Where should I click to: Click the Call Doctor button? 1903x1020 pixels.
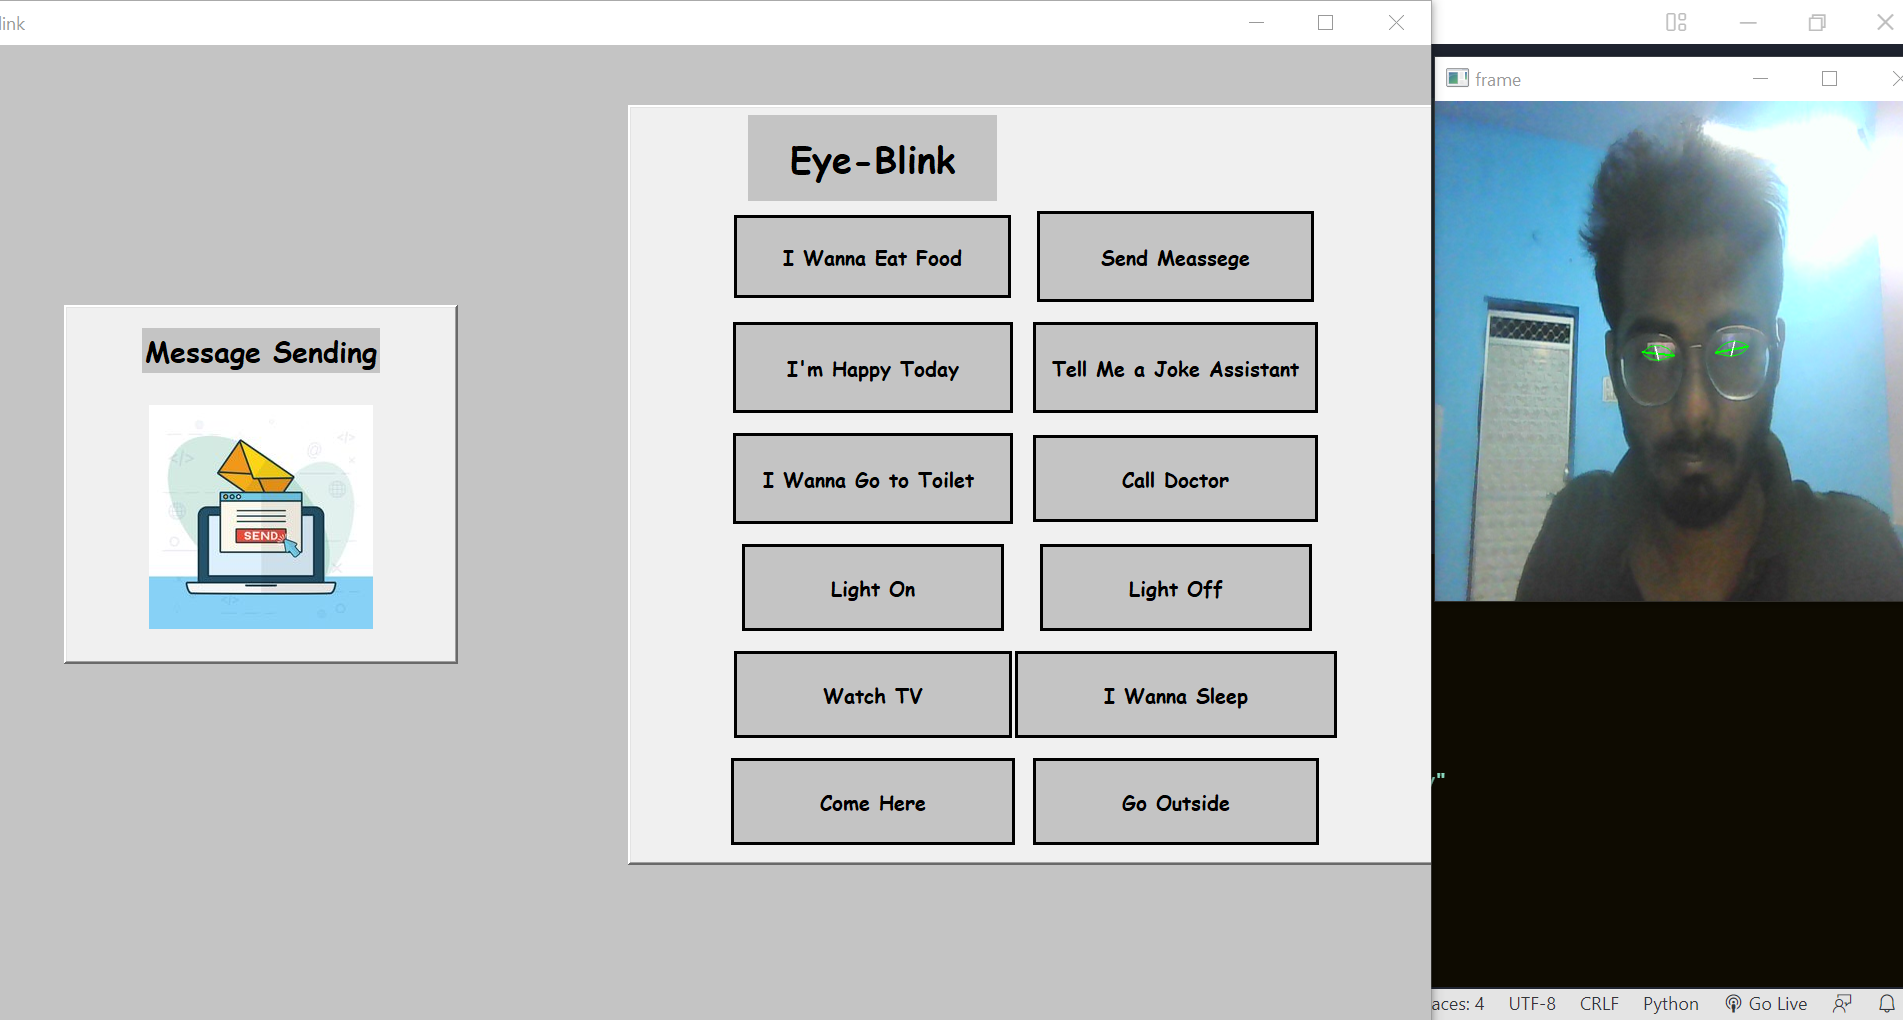tap(1175, 479)
